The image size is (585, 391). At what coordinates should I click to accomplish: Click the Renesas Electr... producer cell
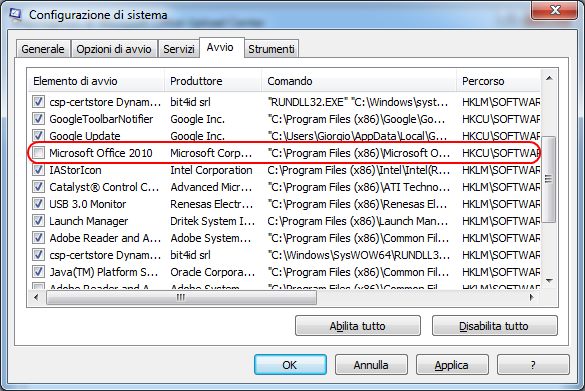212,204
